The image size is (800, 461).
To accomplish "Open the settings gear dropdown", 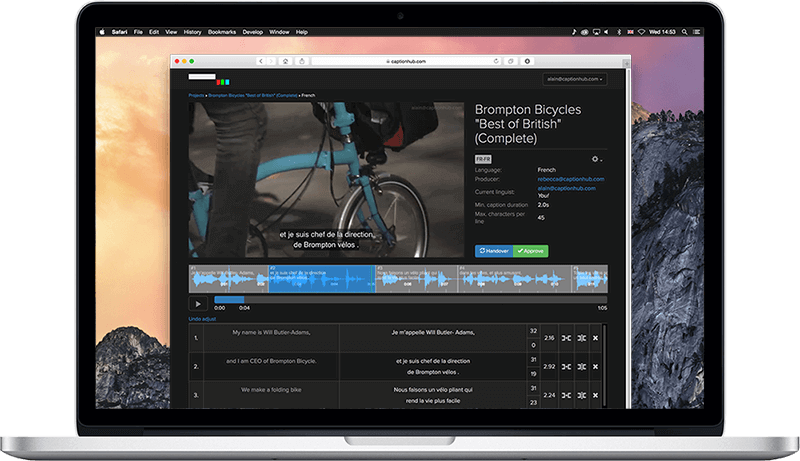I will click(599, 158).
